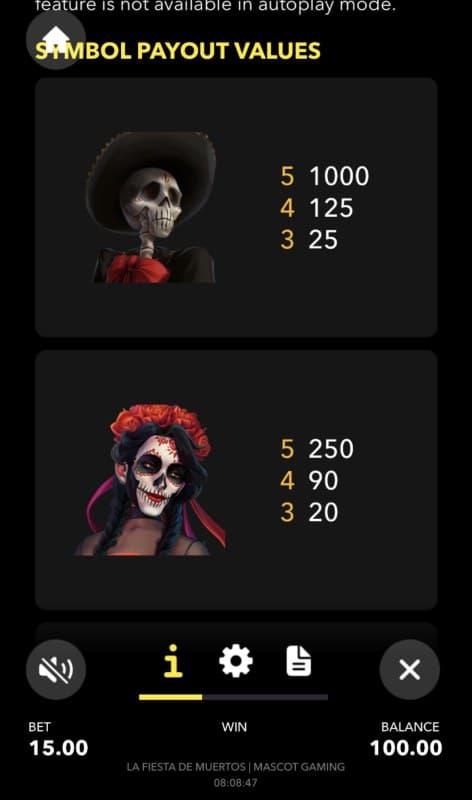Screen dimensions: 472x800
Task: Open the info tab icon
Action: 173,661
